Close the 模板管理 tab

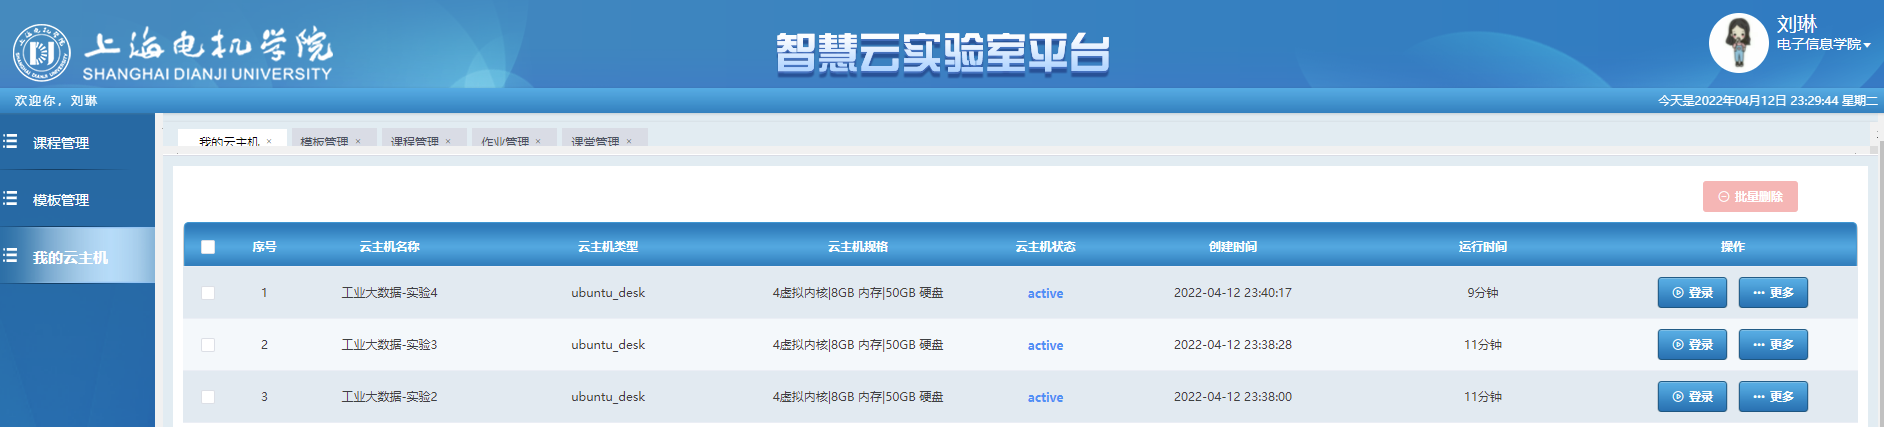pos(358,141)
